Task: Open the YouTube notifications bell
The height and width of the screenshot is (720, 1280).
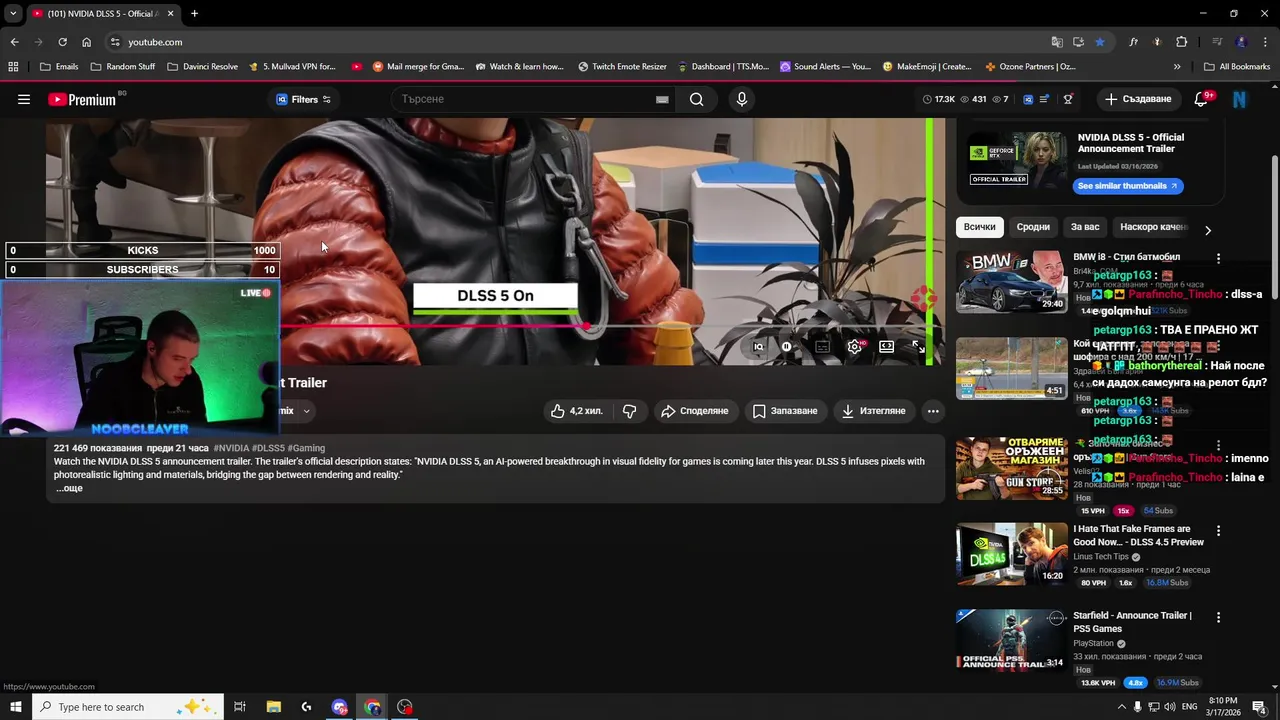Action: [x=1202, y=99]
